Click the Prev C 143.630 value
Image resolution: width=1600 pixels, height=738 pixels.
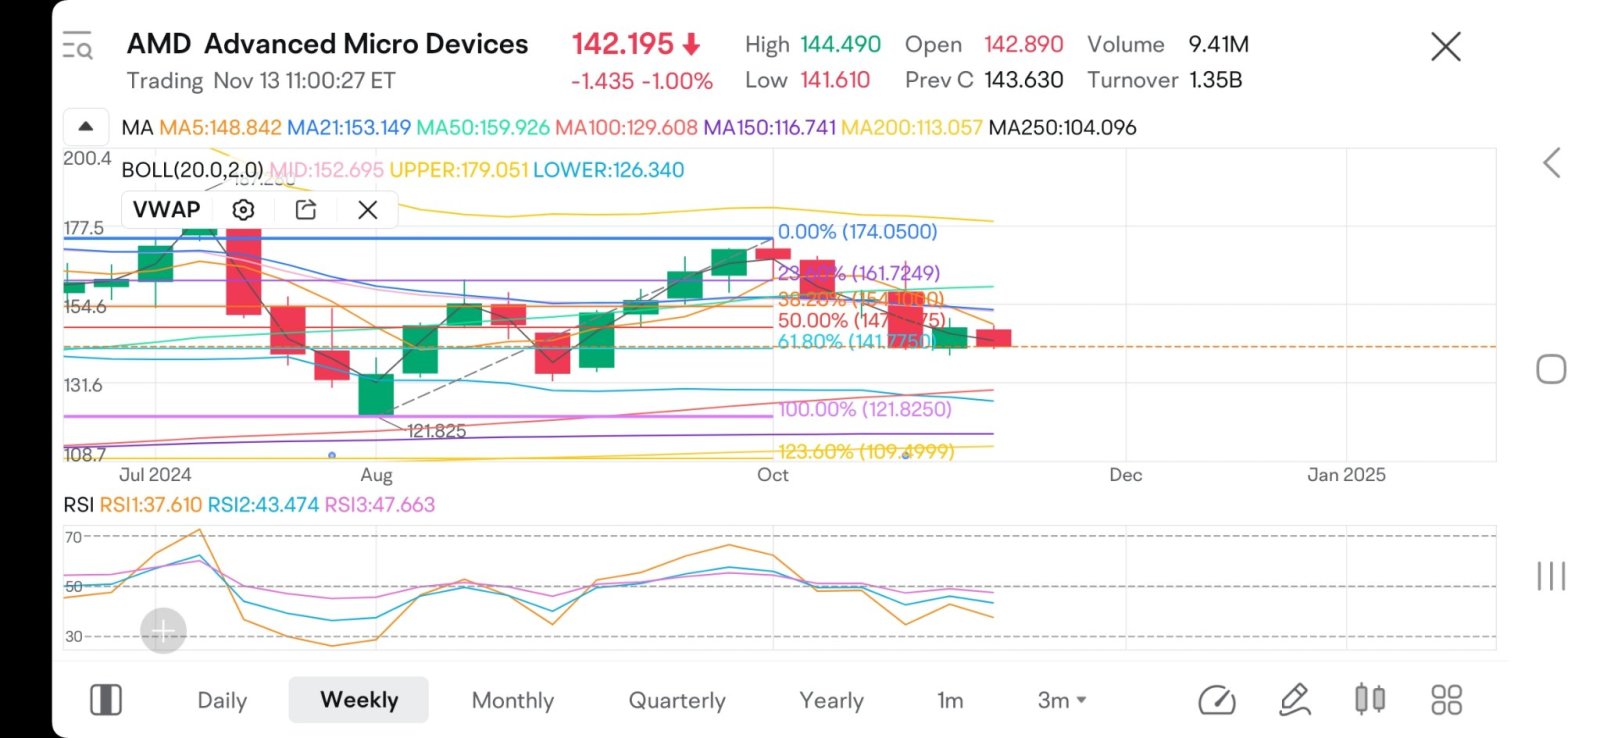pos(1024,80)
